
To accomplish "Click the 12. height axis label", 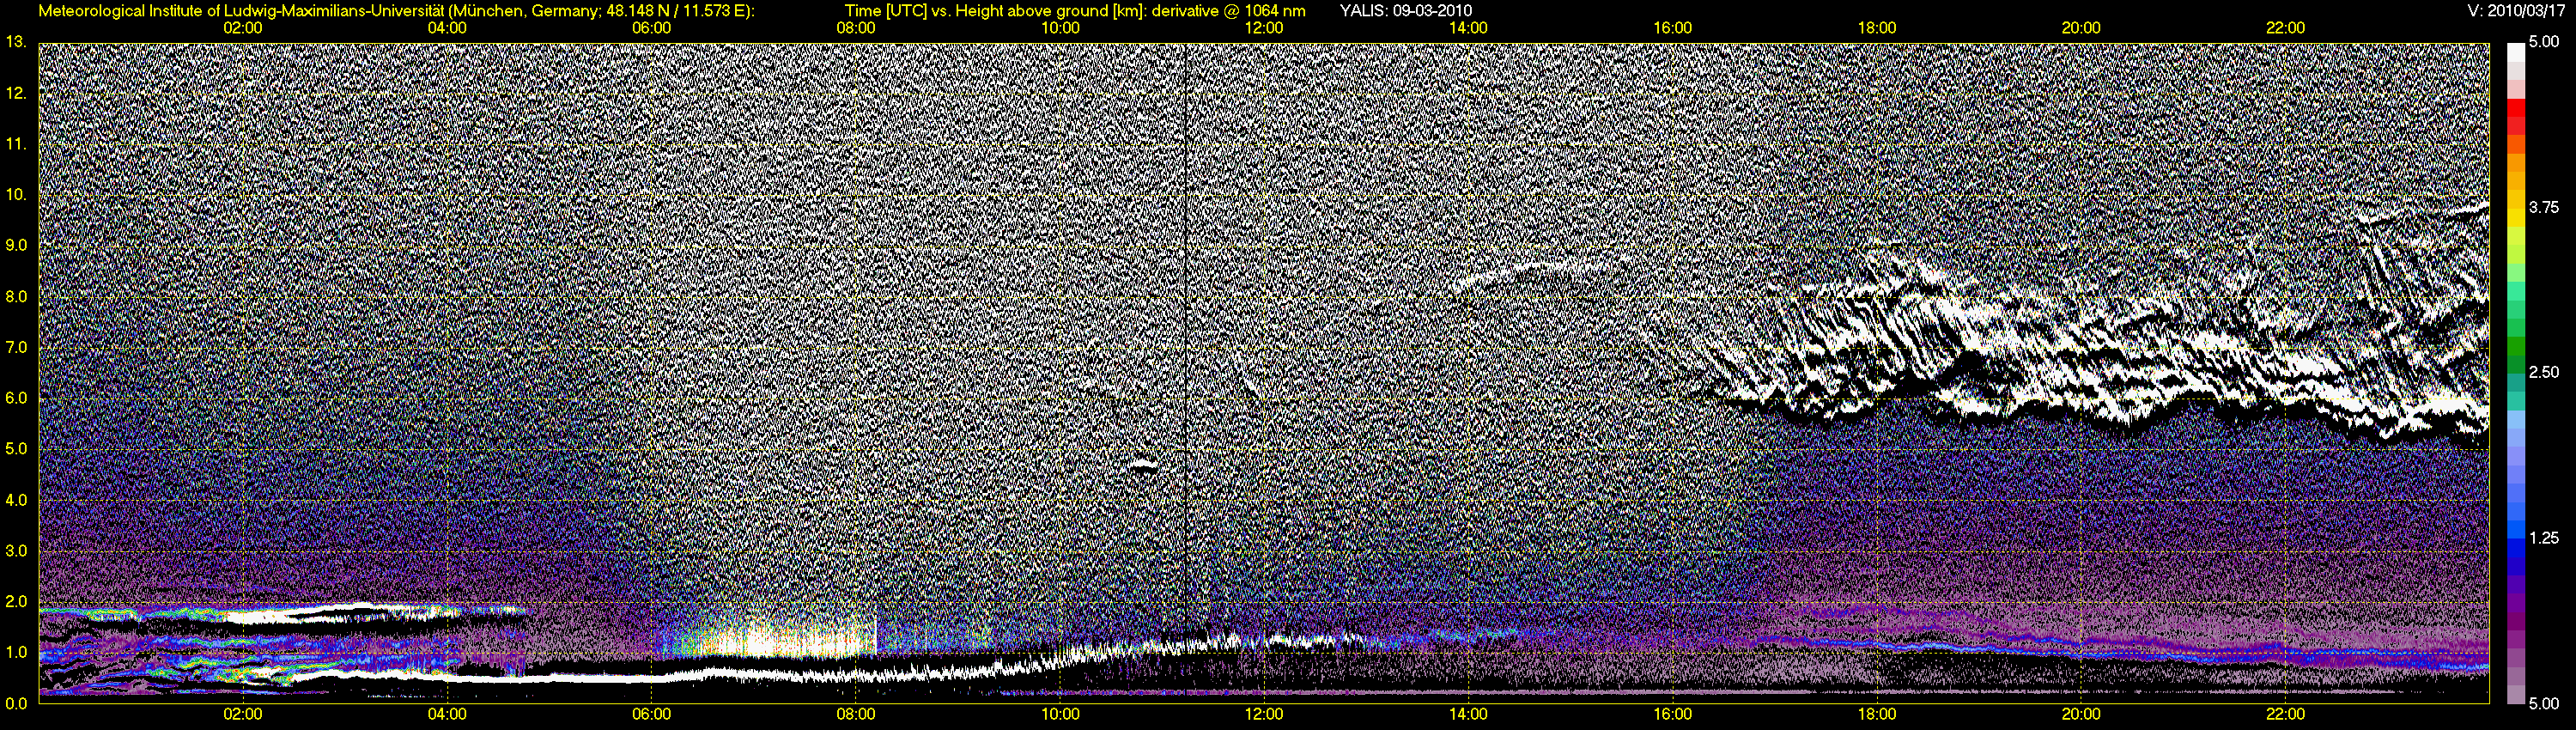I will 15,93.
